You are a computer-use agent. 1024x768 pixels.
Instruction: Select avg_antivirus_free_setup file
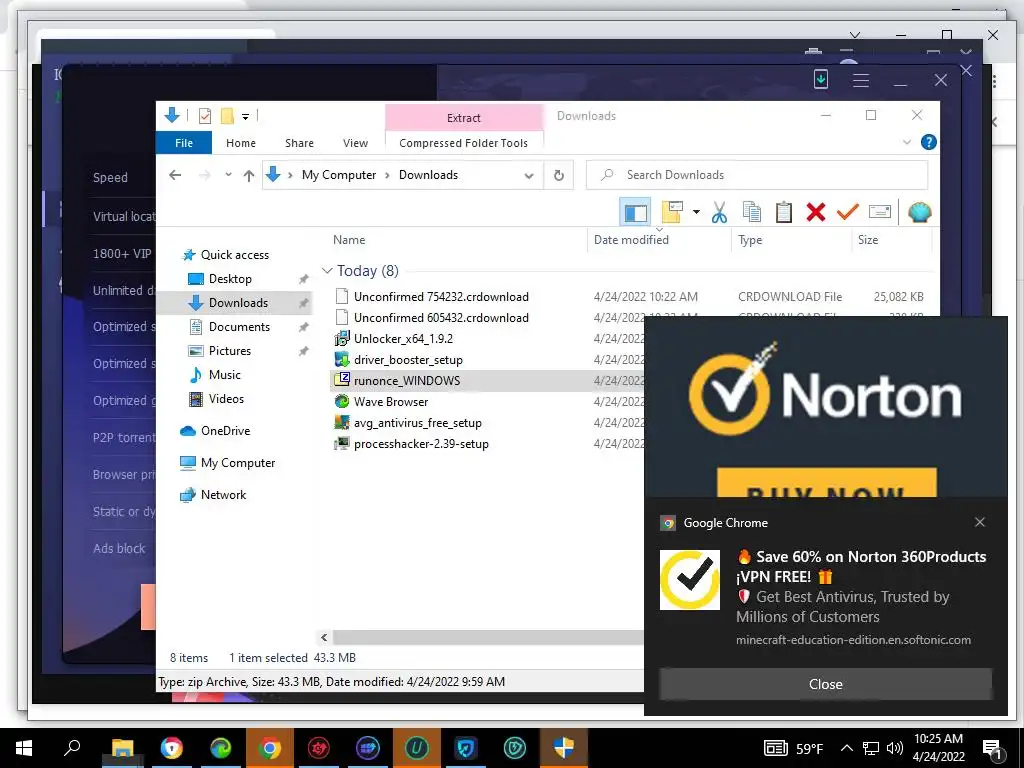(x=417, y=423)
